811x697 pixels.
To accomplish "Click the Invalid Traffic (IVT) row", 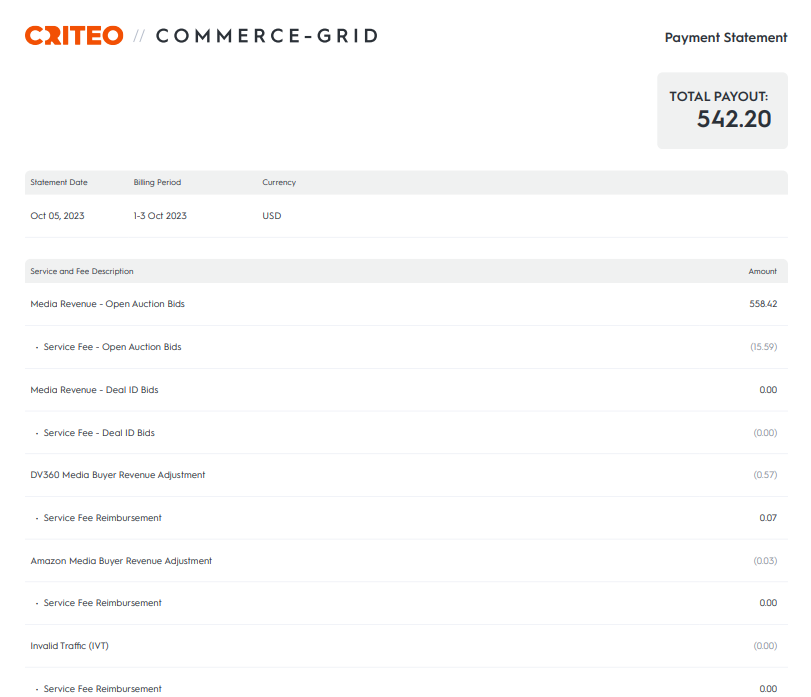I will click(70, 646).
